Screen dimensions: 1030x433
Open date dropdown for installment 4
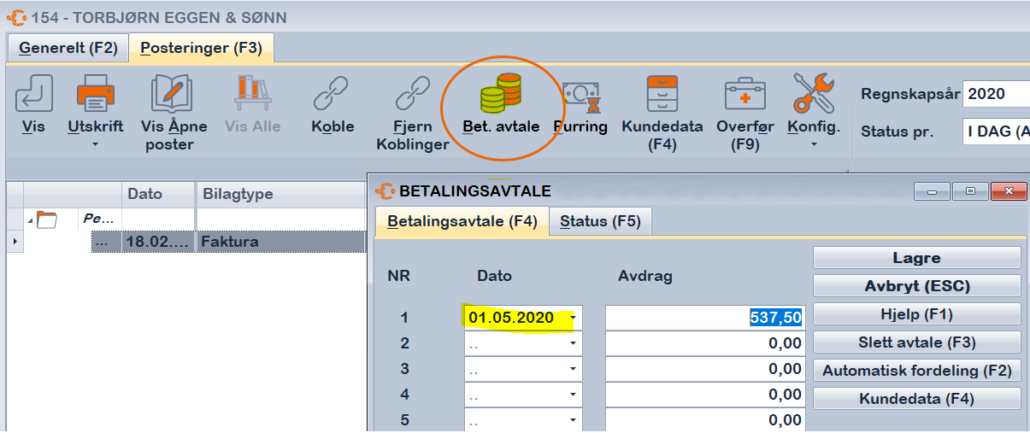pos(573,395)
